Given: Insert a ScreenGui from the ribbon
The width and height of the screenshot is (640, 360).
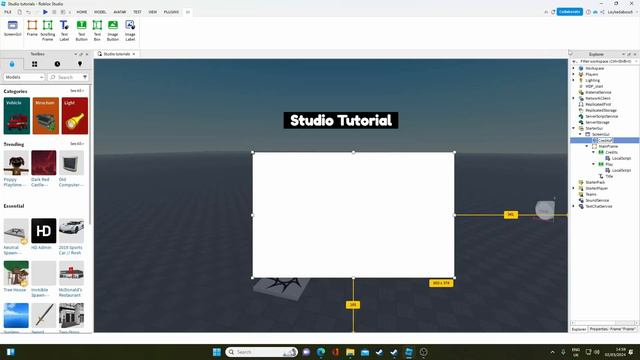Looking at the screenshot, I should pos(13,29).
